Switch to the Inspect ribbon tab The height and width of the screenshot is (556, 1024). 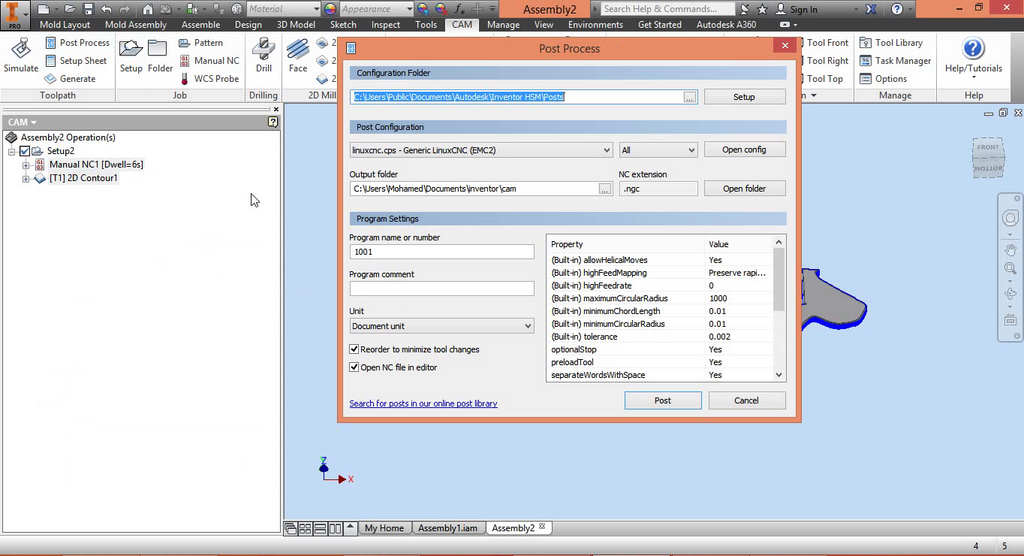[x=385, y=24]
